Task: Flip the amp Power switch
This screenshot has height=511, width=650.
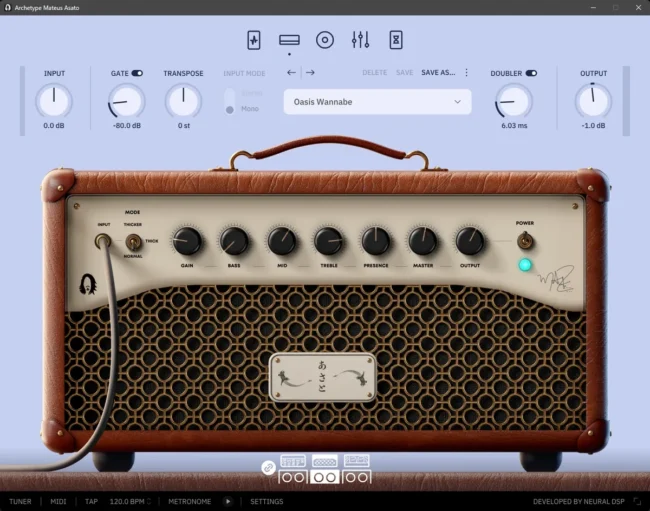Action: [525, 240]
